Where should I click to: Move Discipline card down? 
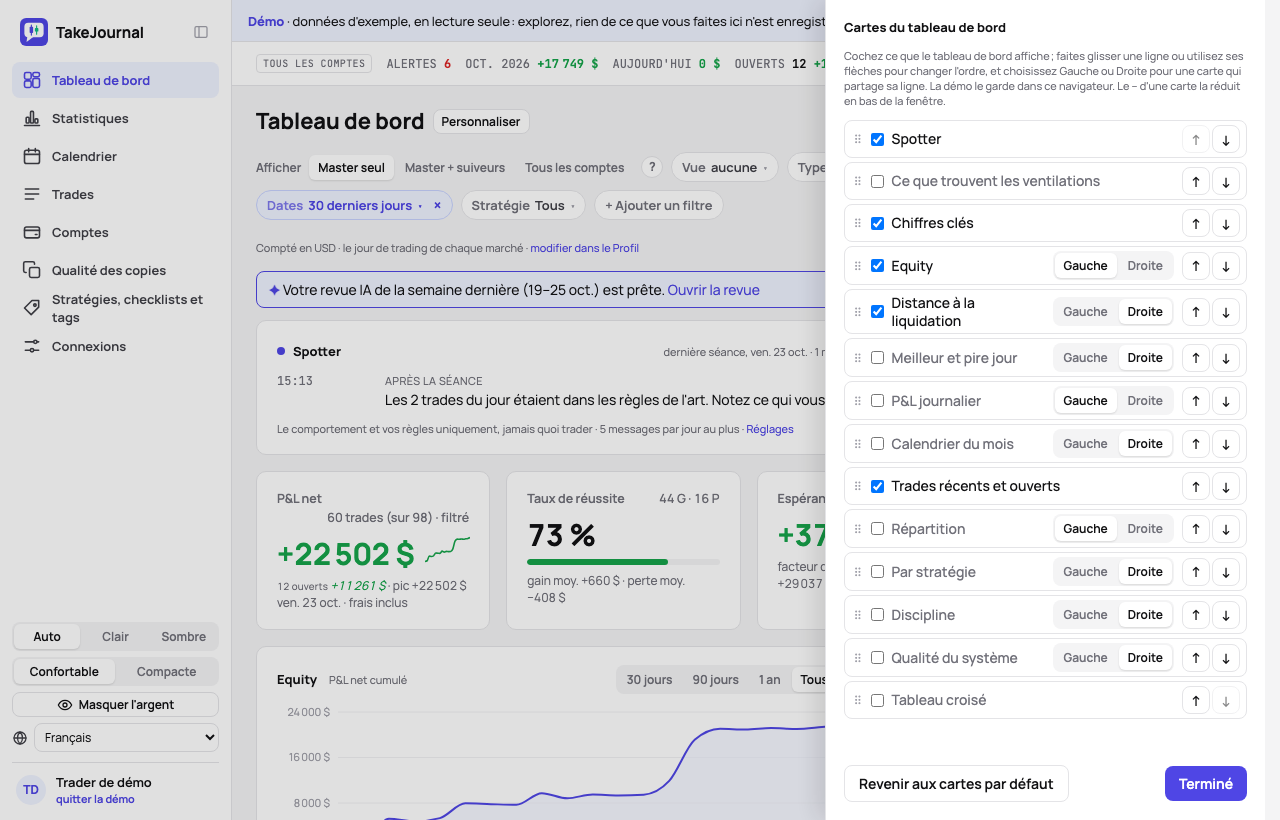pyautogui.click(x=1226, y=615)
